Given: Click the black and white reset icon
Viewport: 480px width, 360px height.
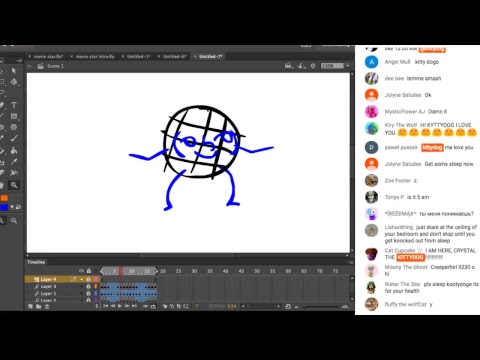Looking at the screenshot, I should click(13, 207).
